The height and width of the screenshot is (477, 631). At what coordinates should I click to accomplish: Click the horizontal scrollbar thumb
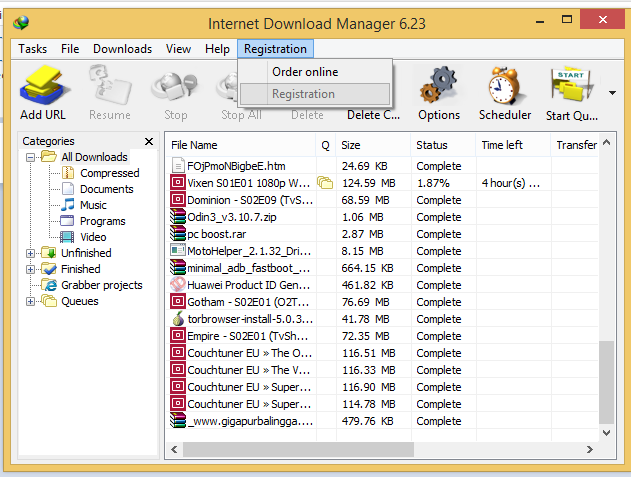pyautogui.click(x=298, y=449)
